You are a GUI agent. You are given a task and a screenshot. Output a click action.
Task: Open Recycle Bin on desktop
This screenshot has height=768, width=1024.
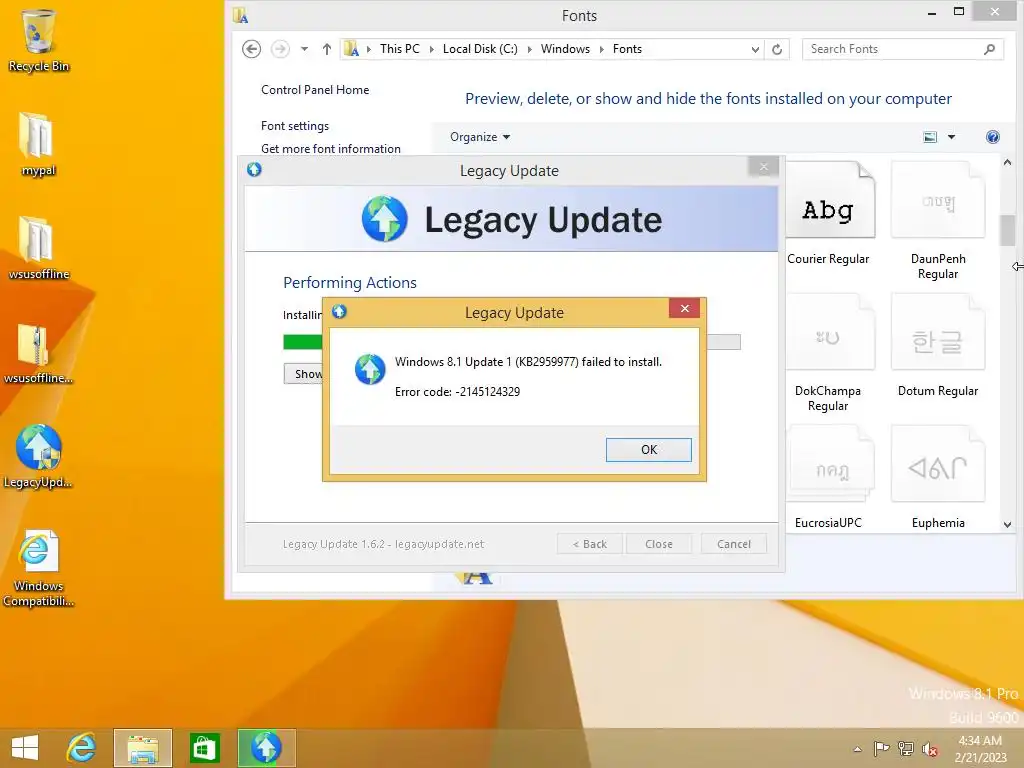(x=39, y=41)
